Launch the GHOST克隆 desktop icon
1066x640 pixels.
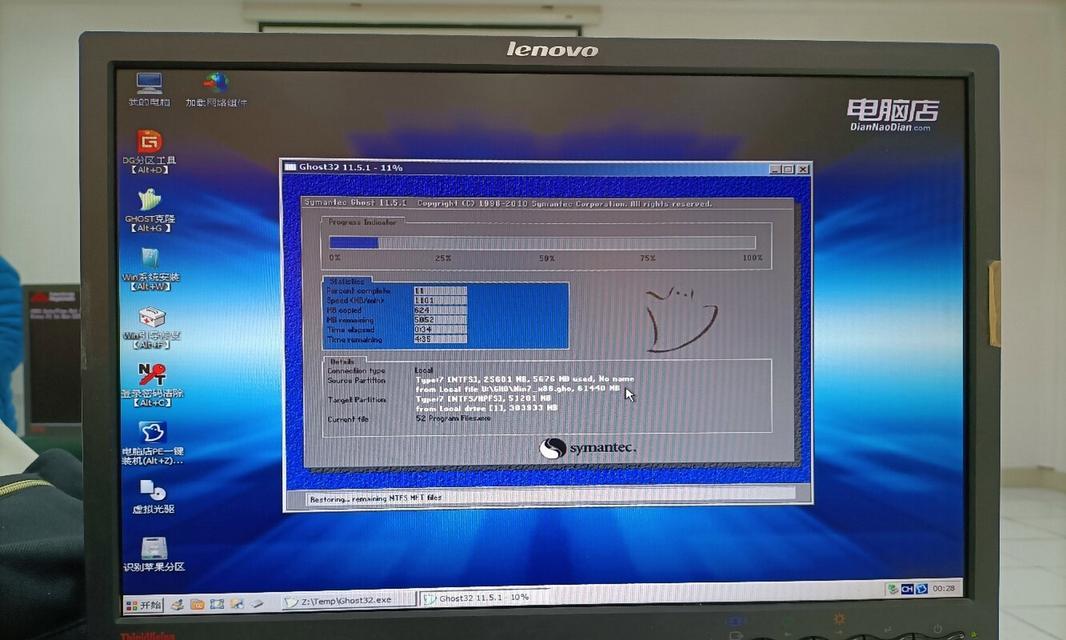click(150, 210)
